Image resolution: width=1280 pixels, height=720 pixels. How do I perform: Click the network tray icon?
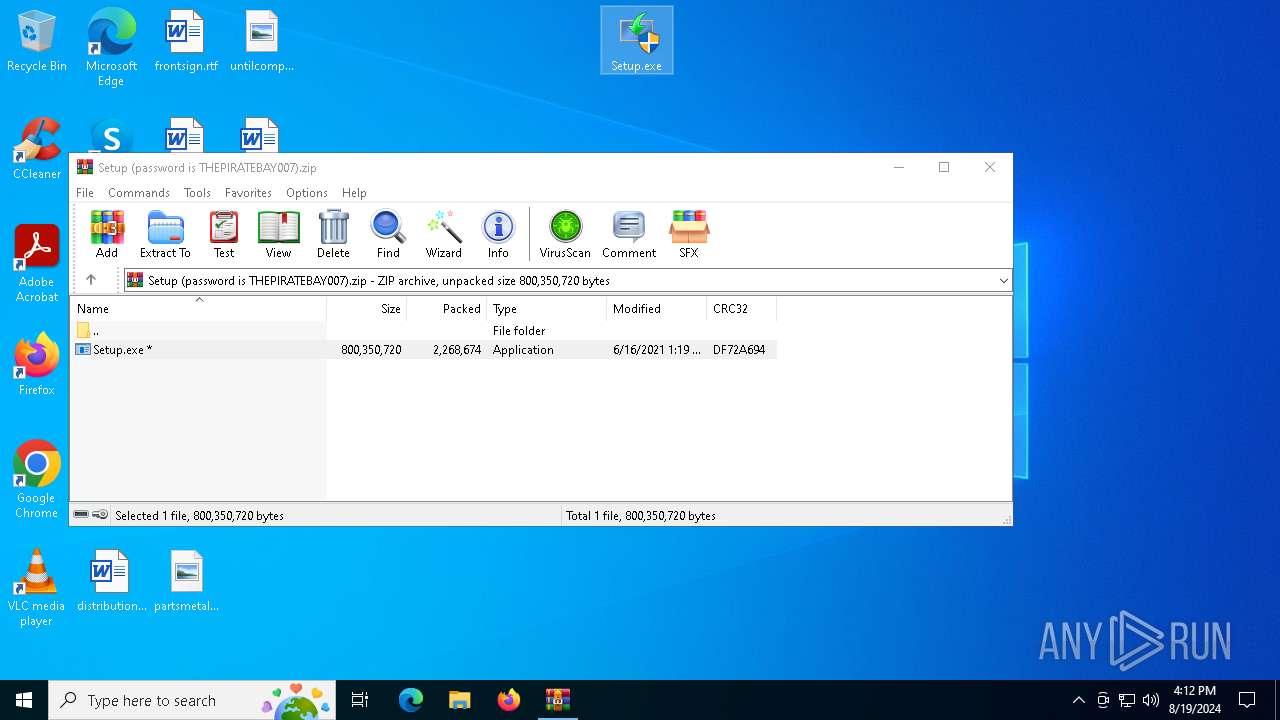point(1127,700)
